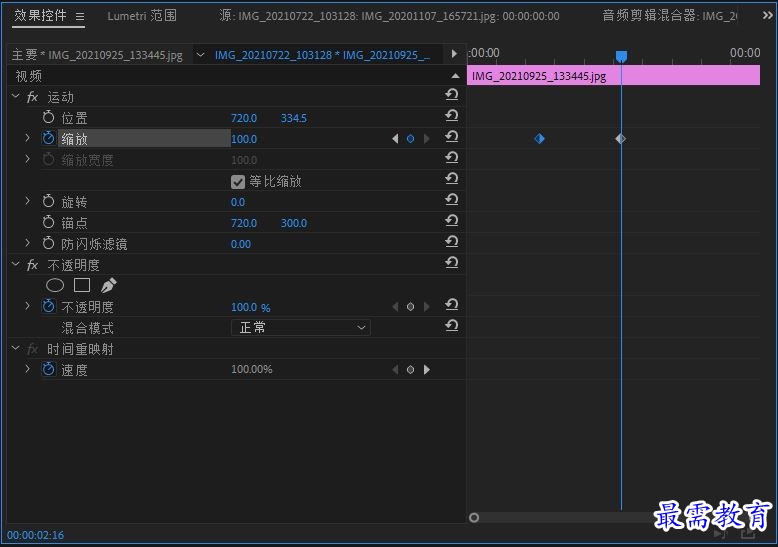Image resolution: width=778 pixels, height=547 pixels.
Task: Create a 4-point polygon mask
Action: 82,285
